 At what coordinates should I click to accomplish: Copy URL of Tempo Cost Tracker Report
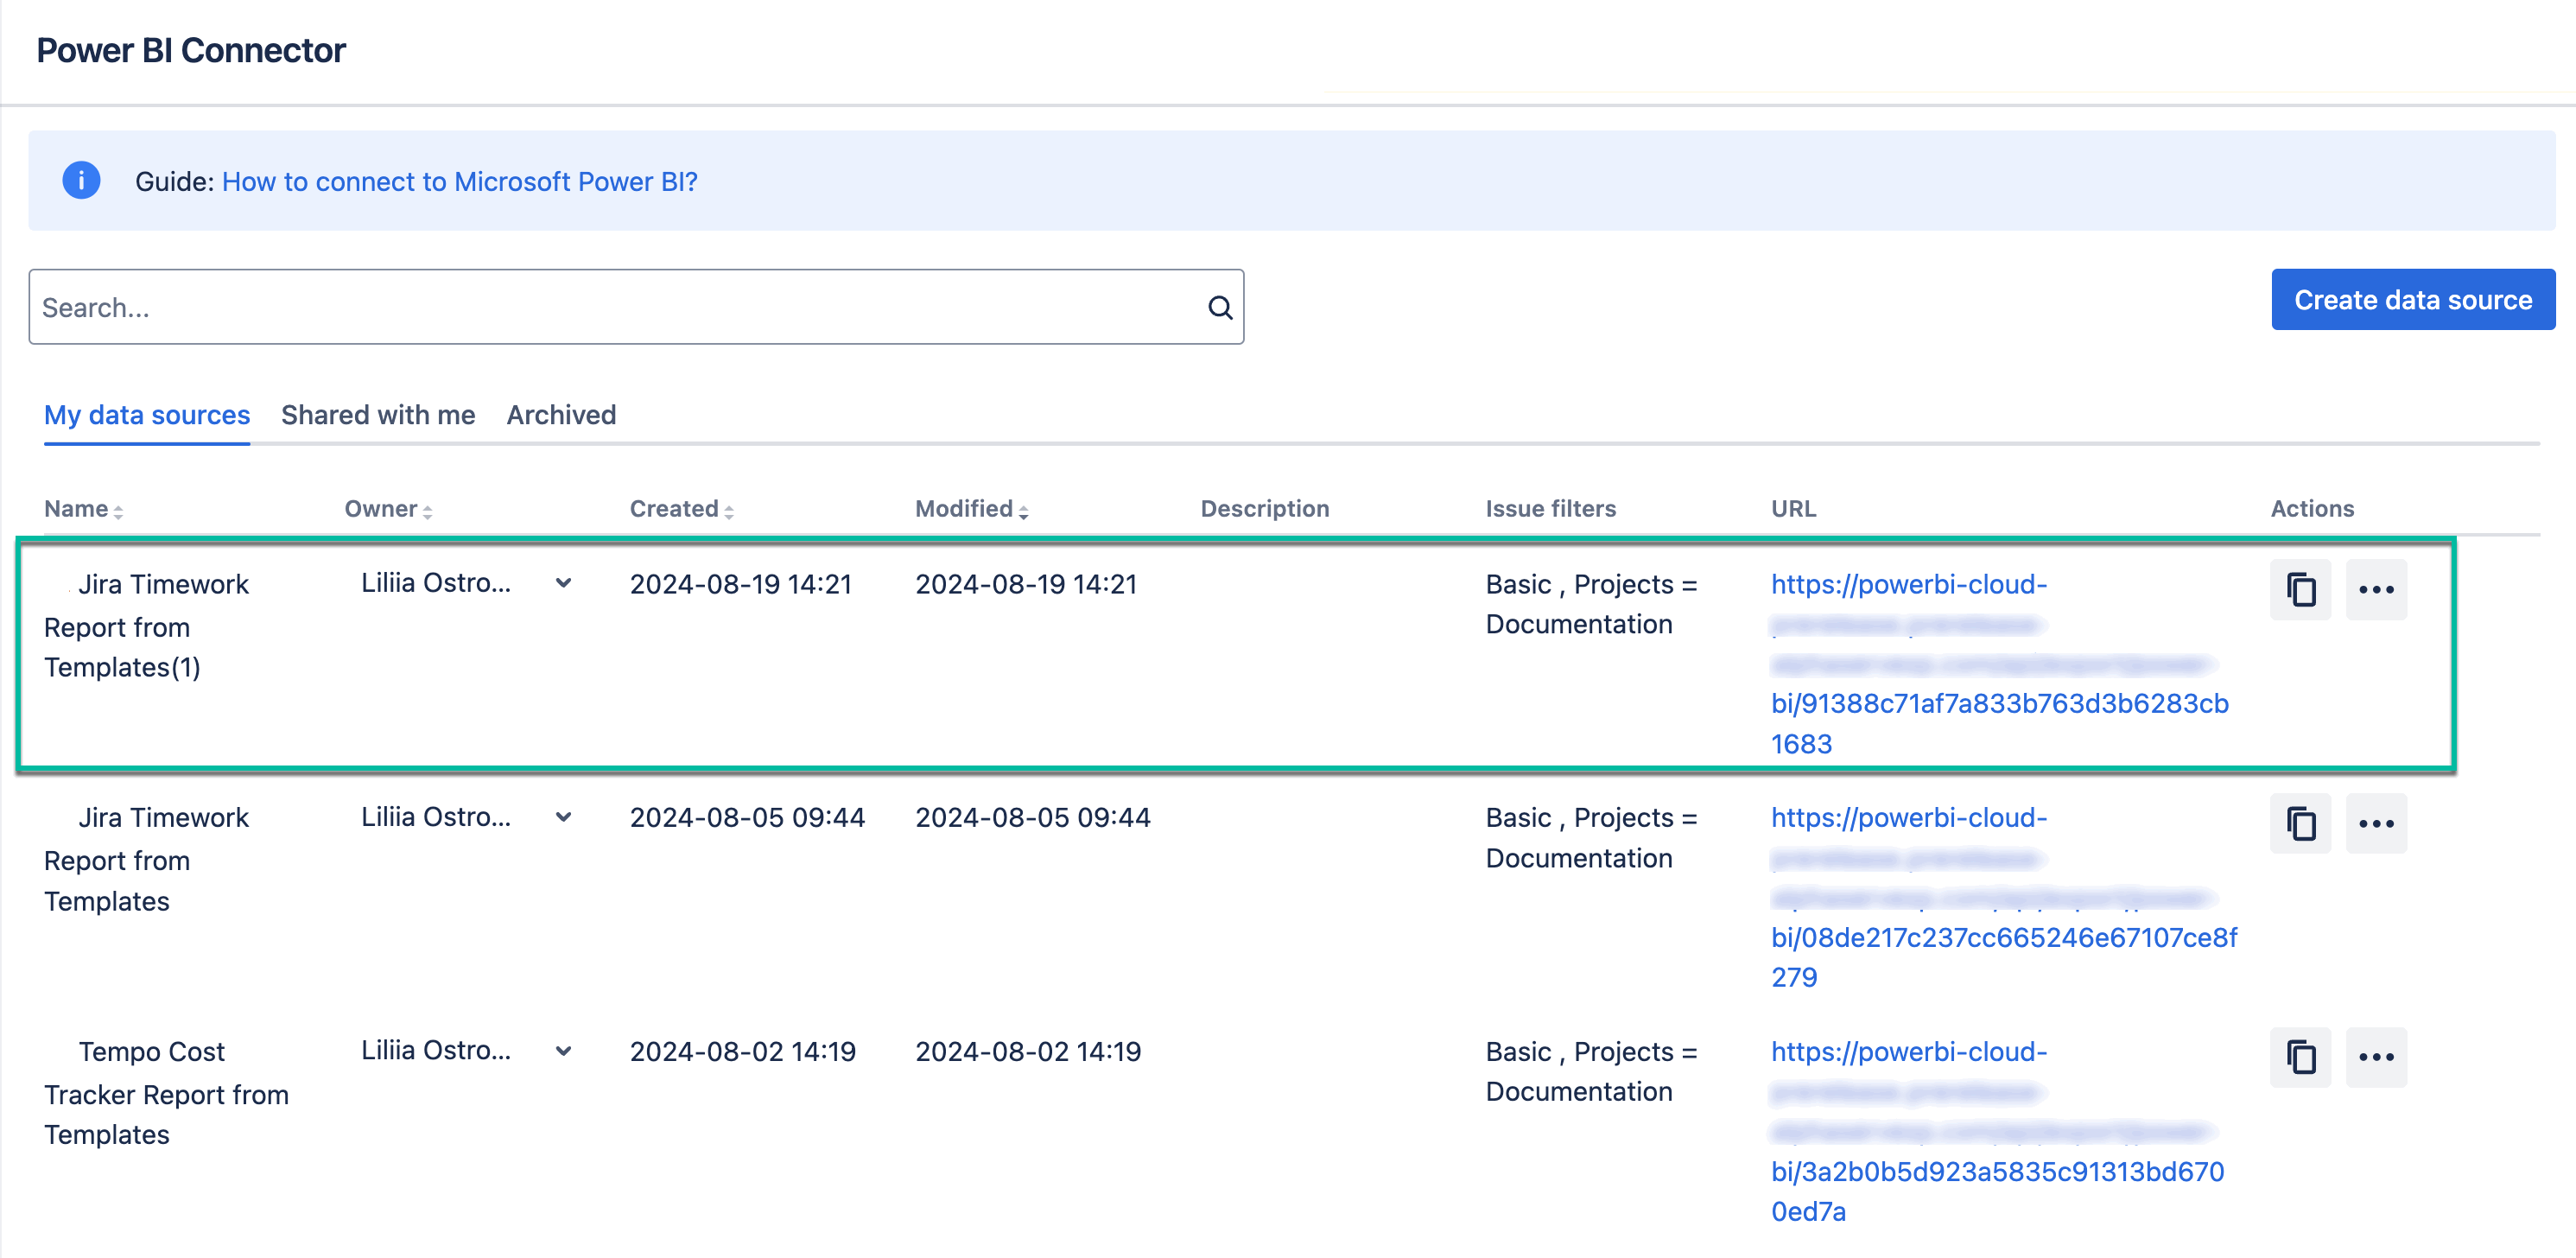[2299, 1057]
